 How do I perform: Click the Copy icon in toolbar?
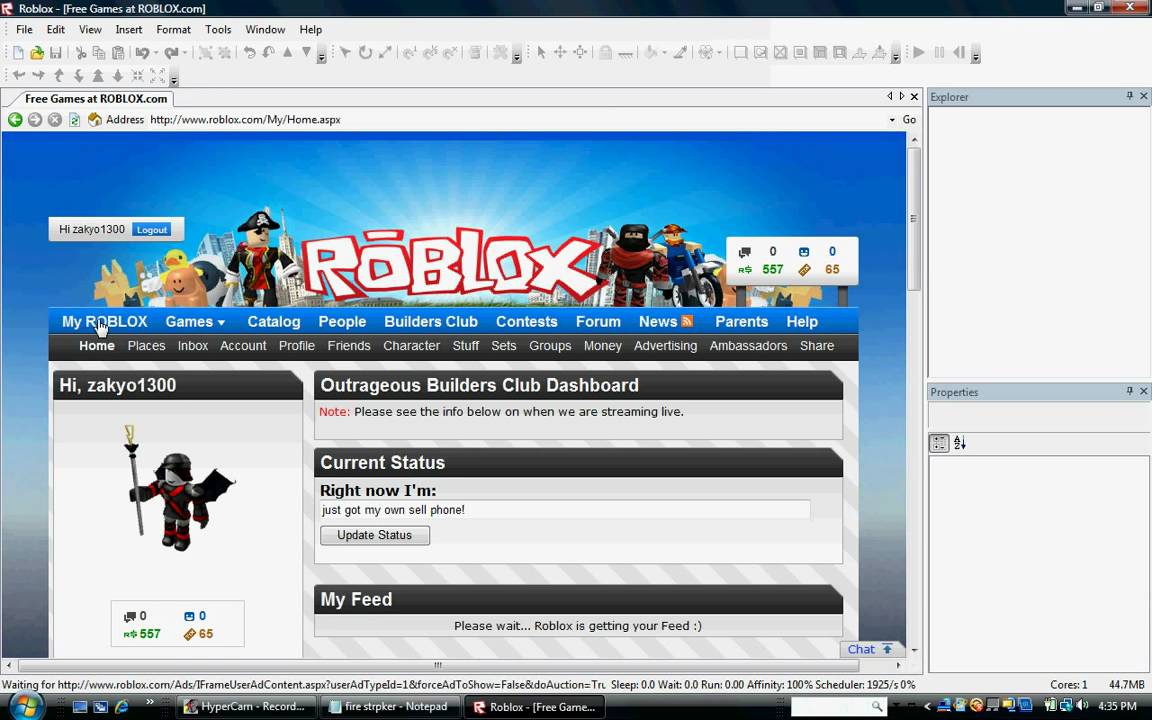(98, 53)
